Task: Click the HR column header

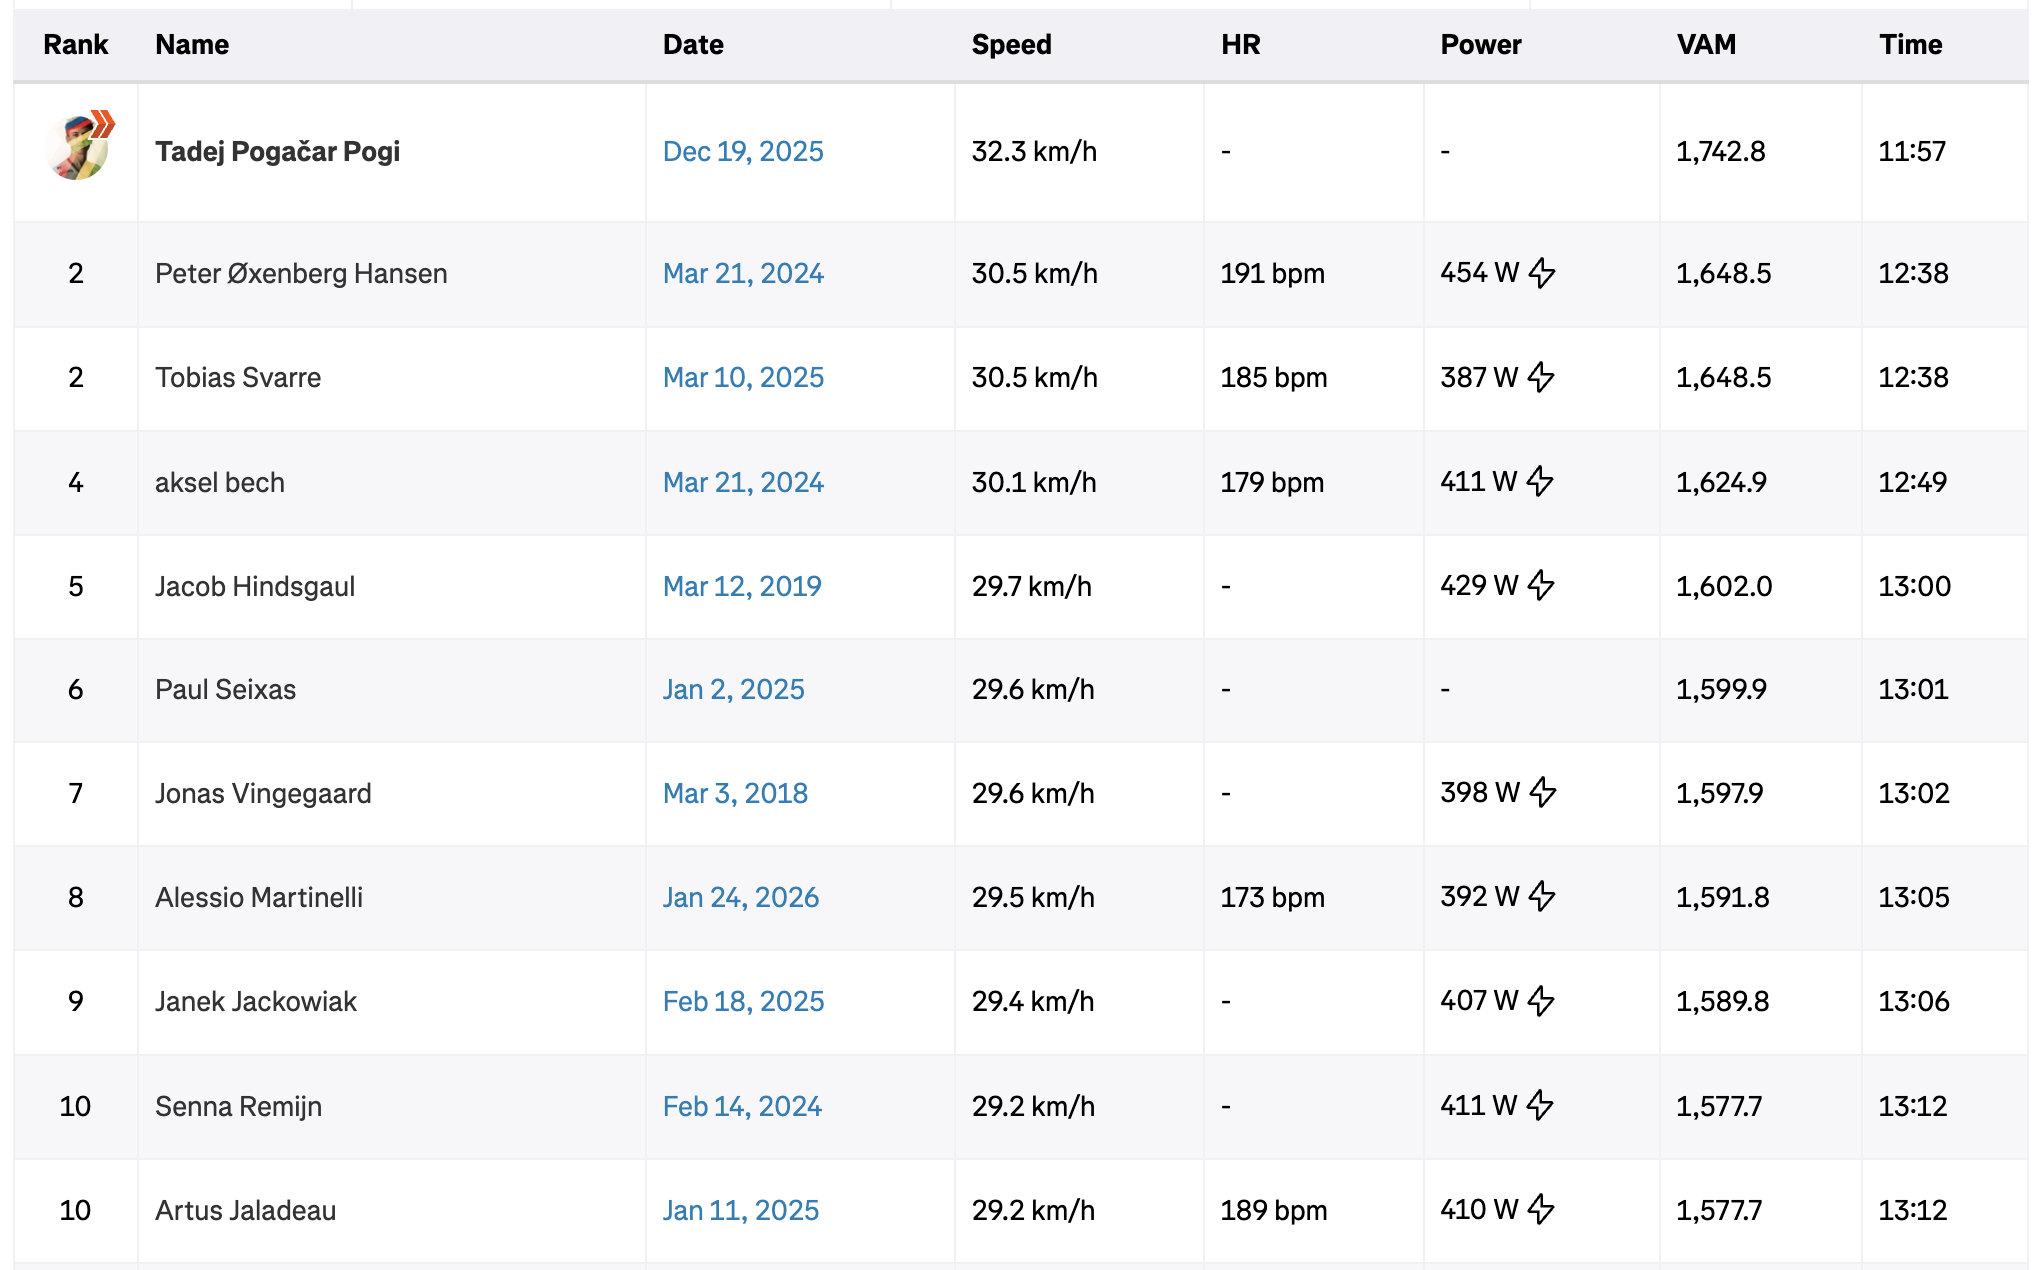Action: click(1240, 44)
